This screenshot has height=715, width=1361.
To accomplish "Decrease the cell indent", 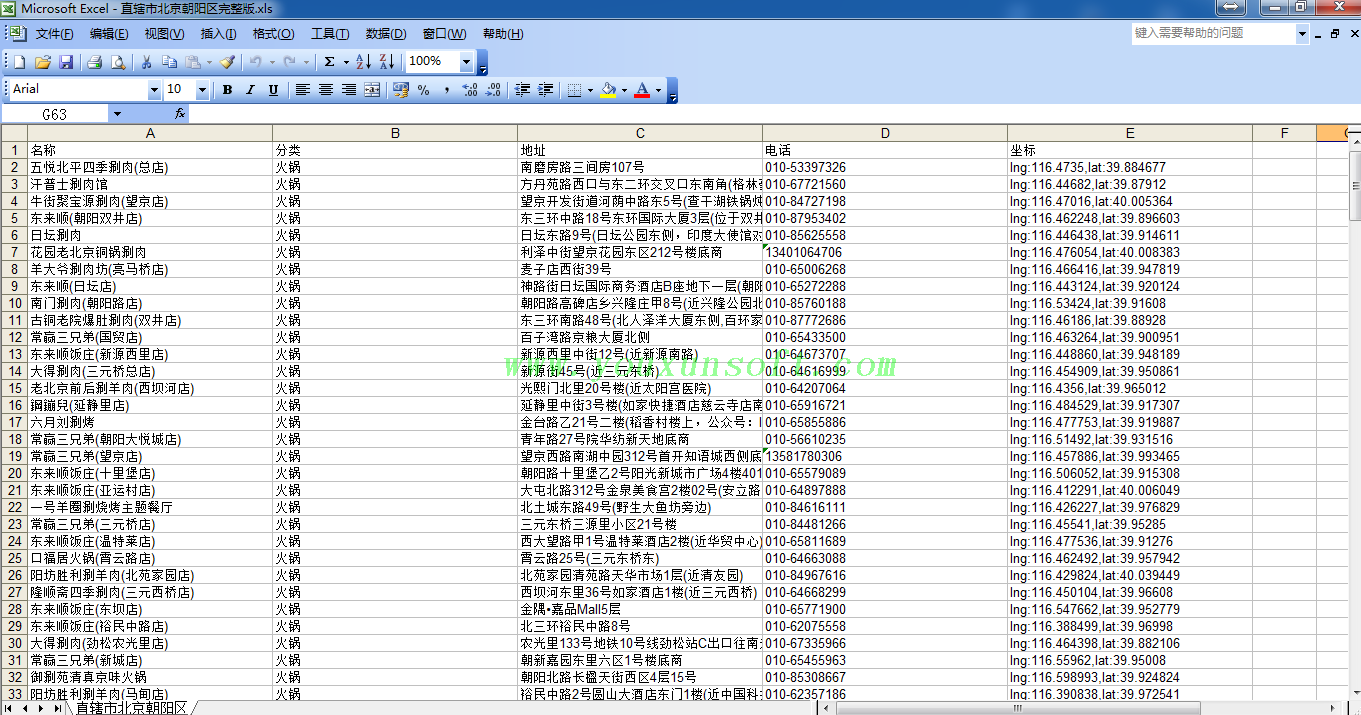I will click(x=522, y=90).
